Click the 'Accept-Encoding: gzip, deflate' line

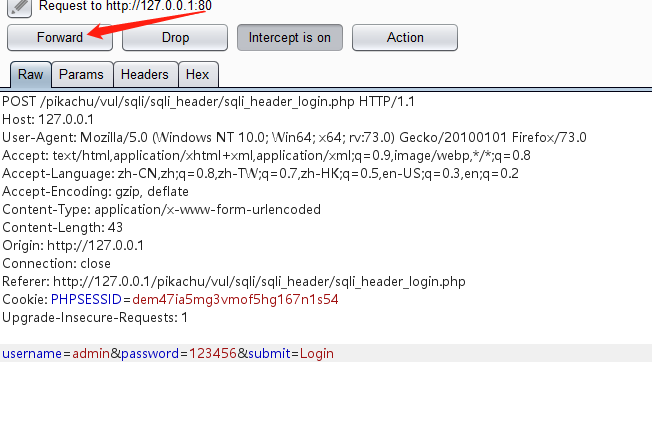(95, 192)
